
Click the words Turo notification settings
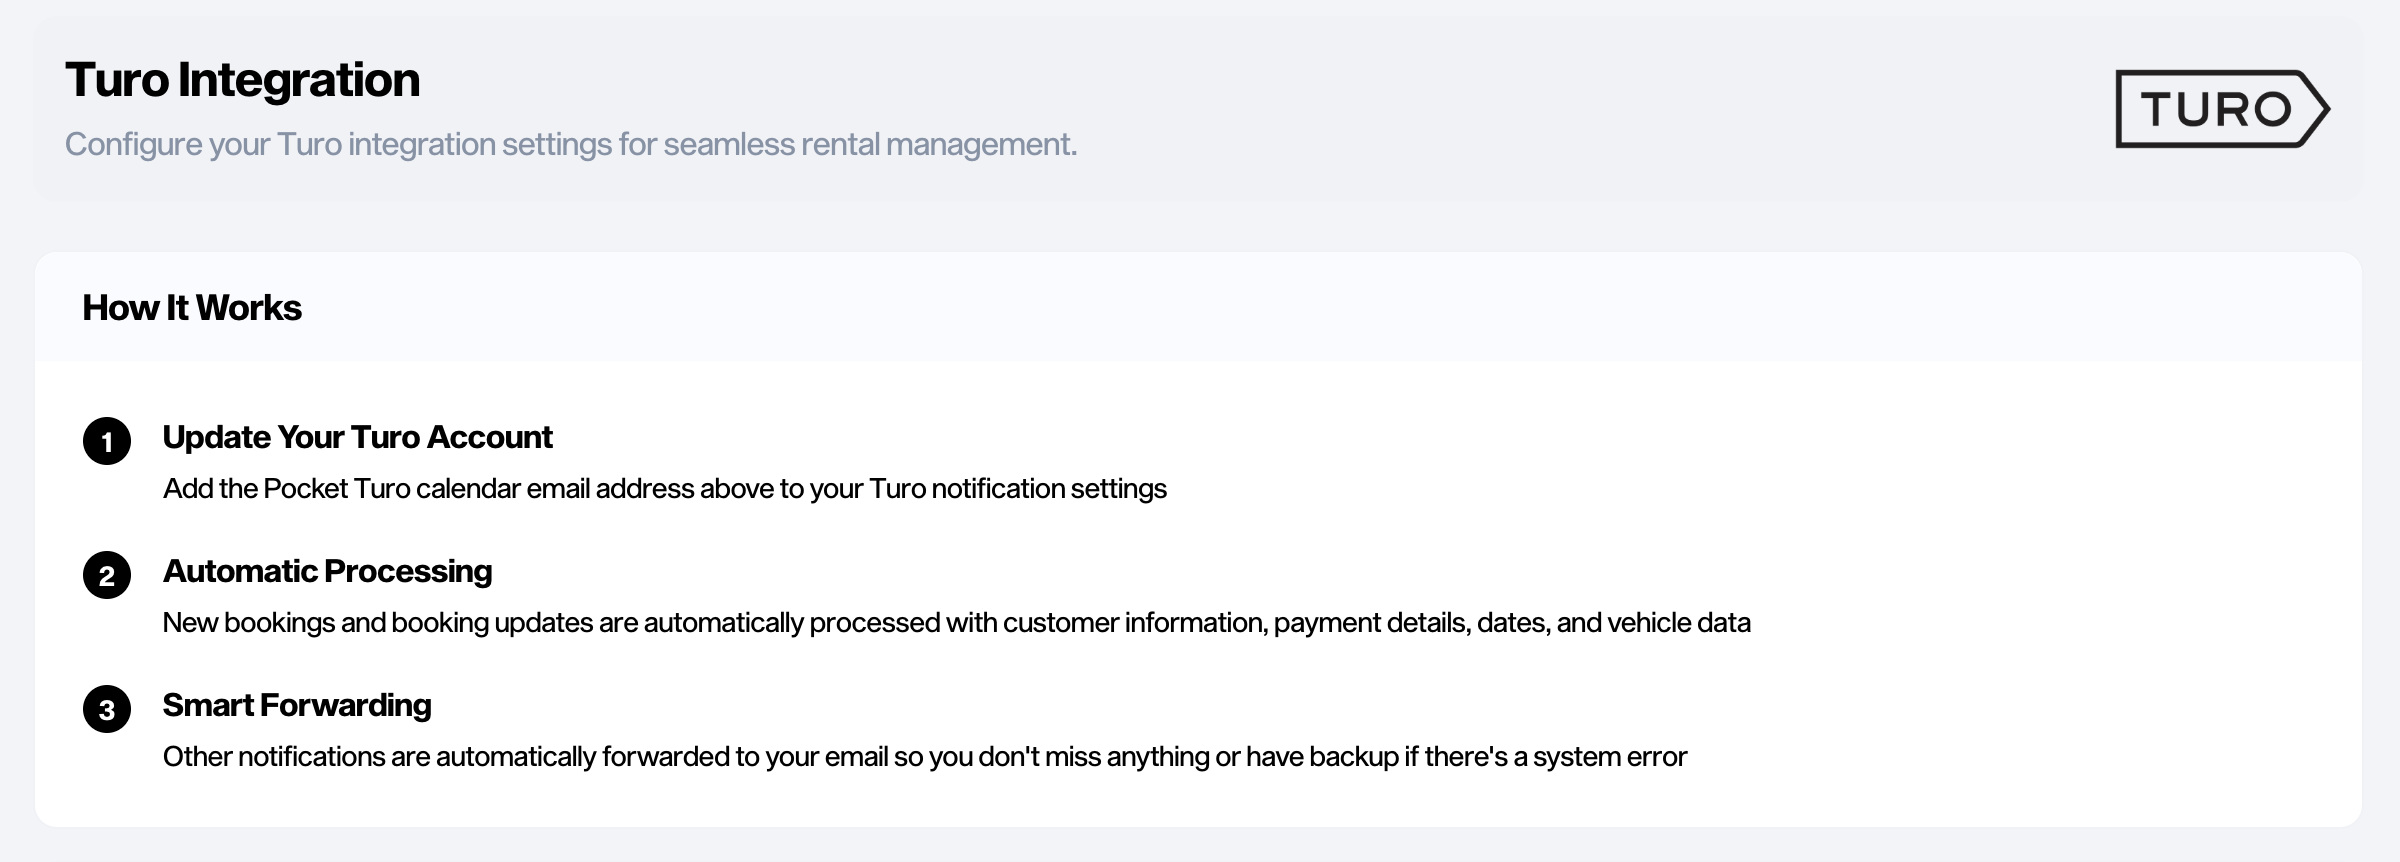click(x=1017, y=489)
